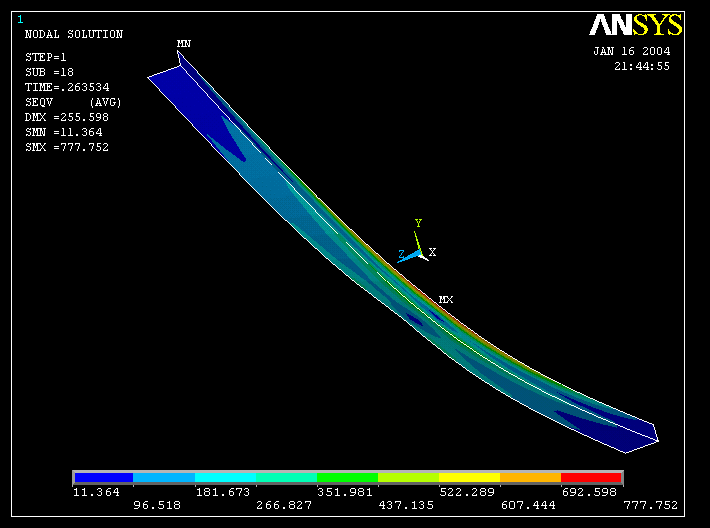Click the legend value 11.364
Screen dimensions: 710x528
point(96,492)
